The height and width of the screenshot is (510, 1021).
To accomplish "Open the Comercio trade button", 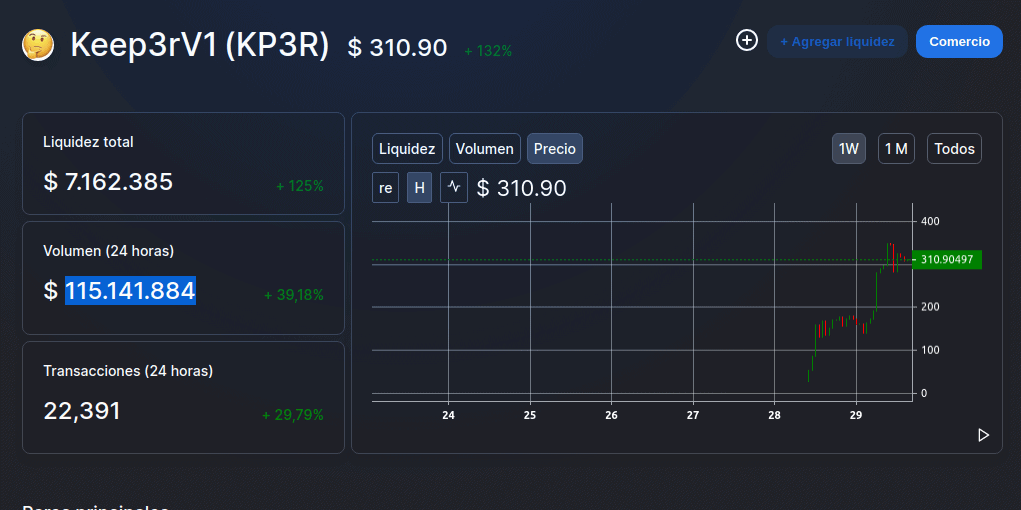I will (959, 42).
